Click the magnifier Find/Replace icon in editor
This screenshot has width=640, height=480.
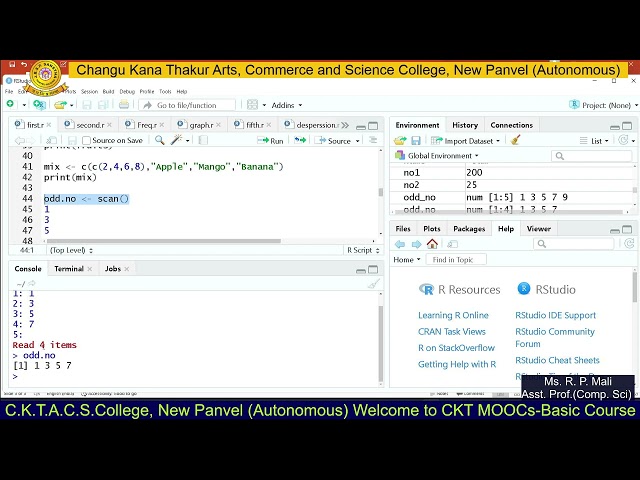coord(159,141)
